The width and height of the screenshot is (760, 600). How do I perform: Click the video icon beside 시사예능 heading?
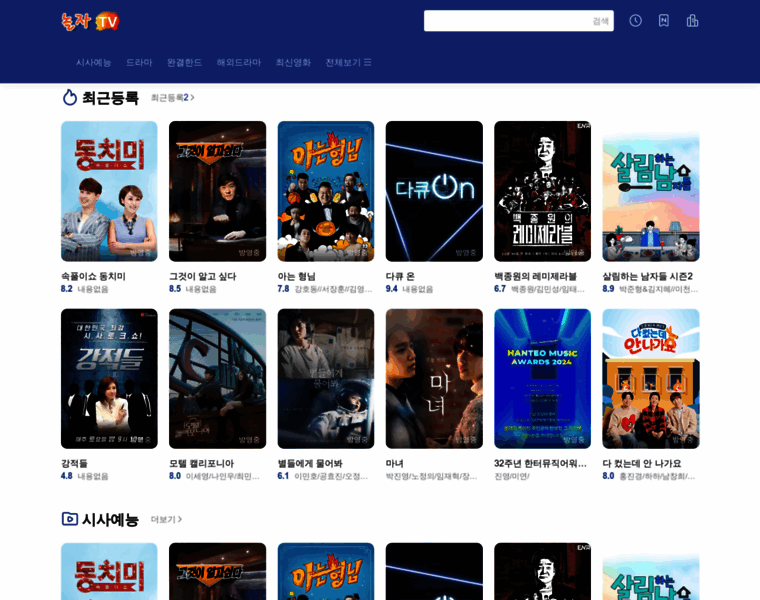(x=69, y=519)
